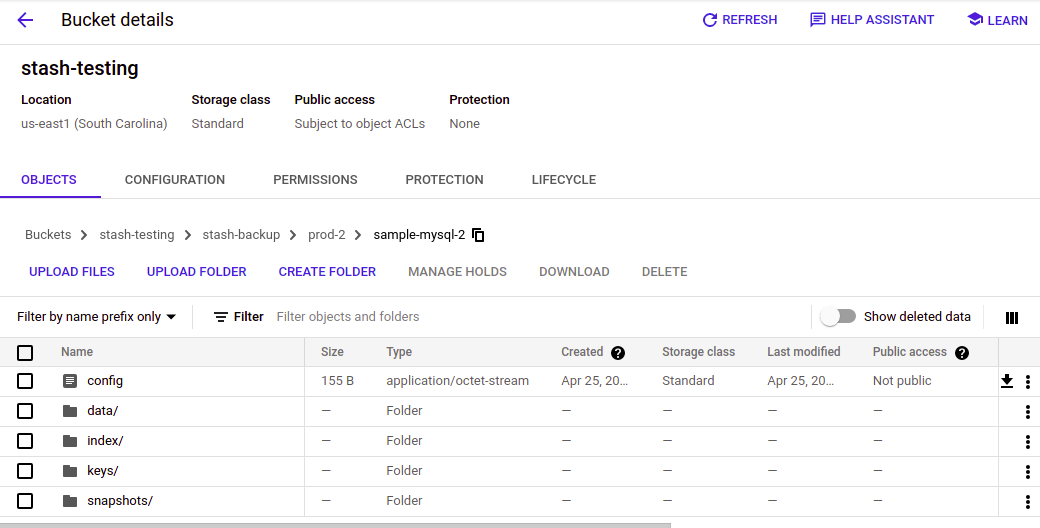Toggle the Show deleted data switch
This screenshot has height=528, width=1040.
pyautogui.click(x=838, y=317)
